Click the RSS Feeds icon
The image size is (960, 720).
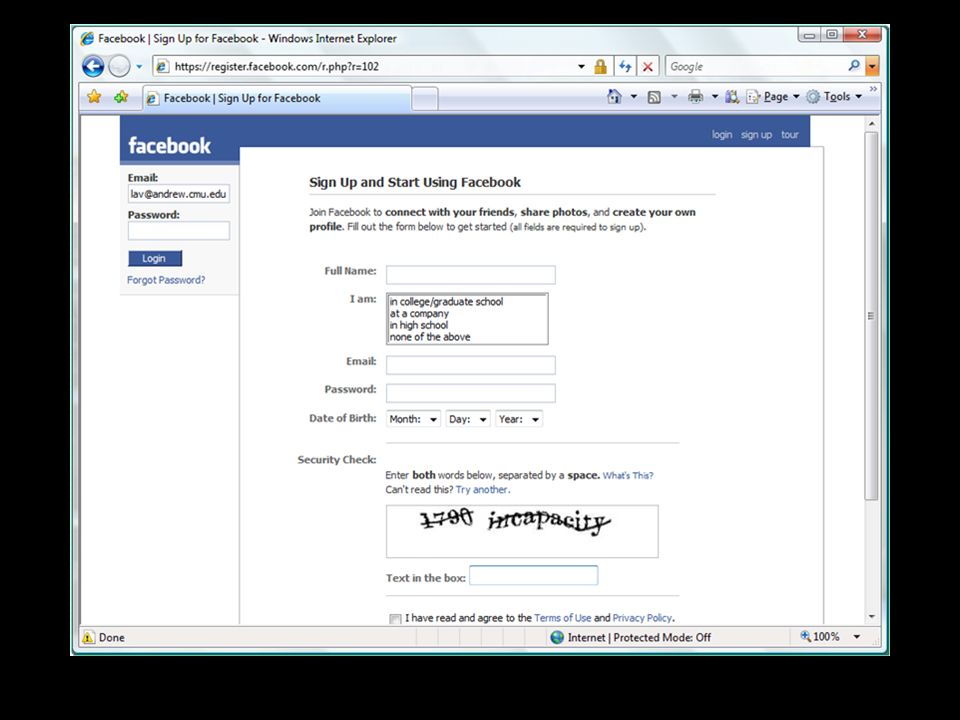654,97
